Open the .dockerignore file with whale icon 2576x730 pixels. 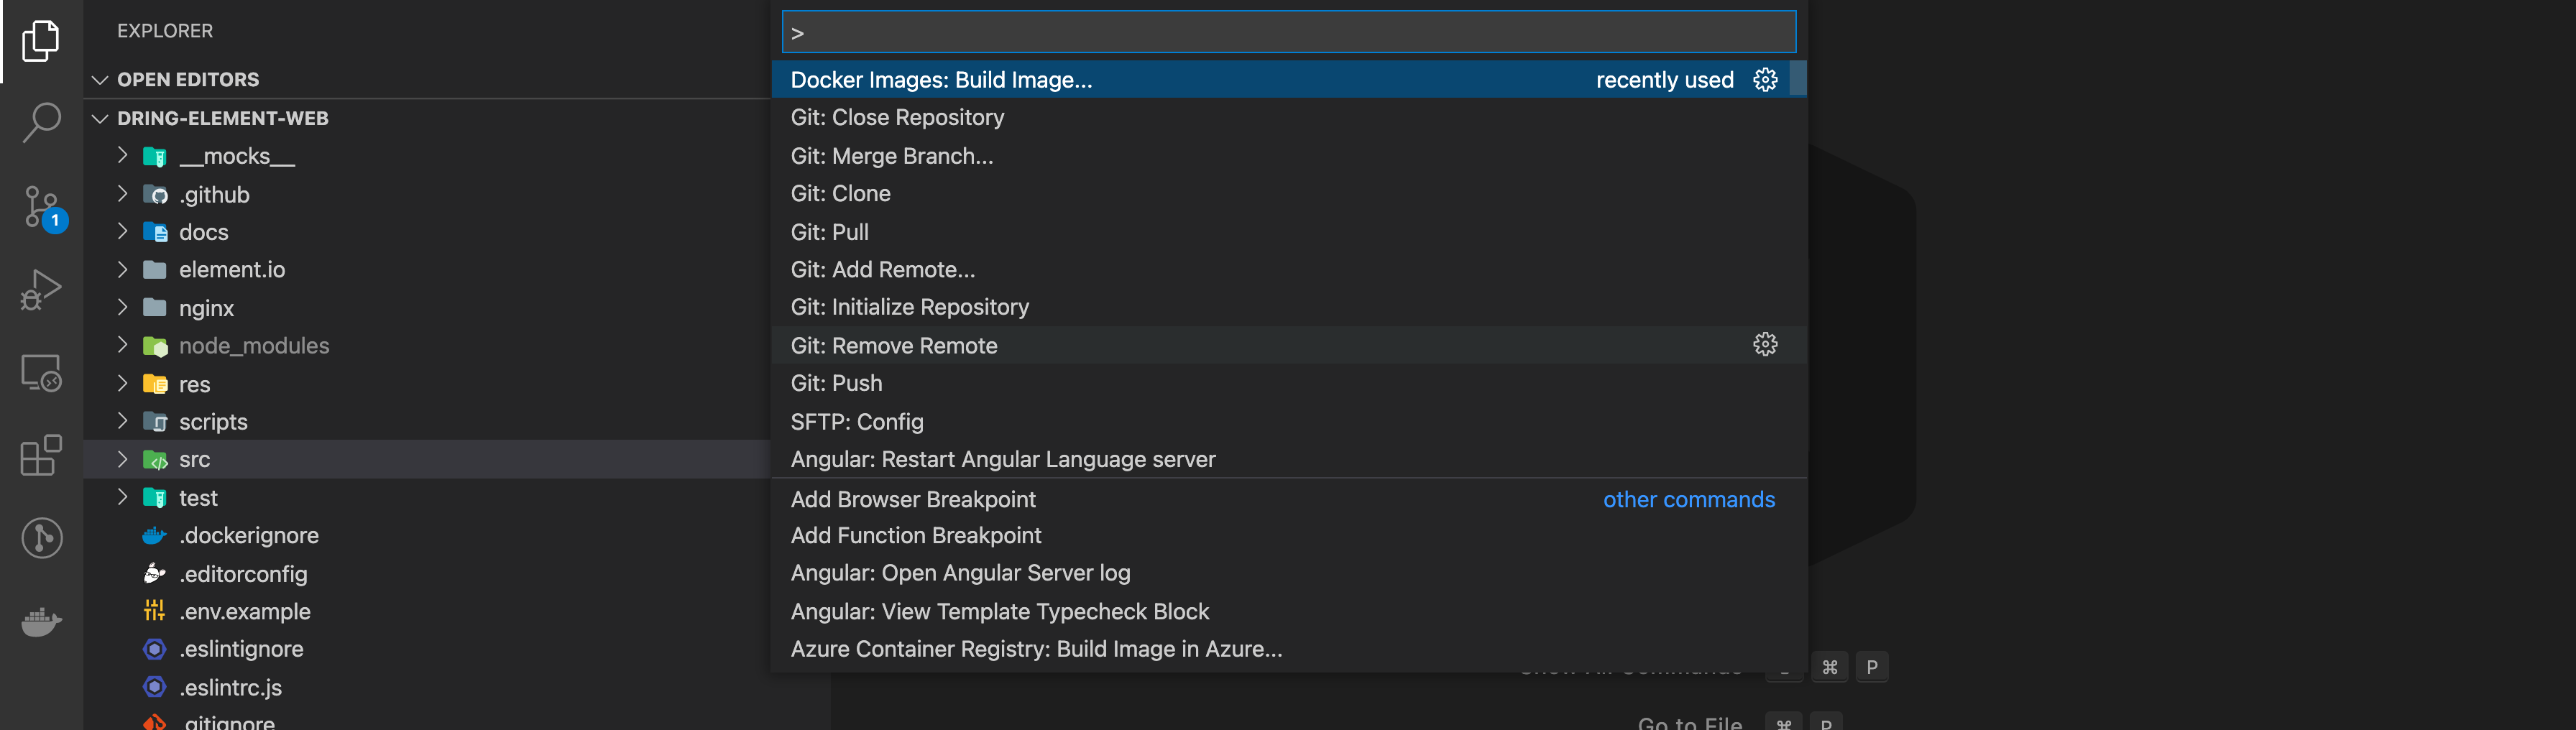[247, 535]
